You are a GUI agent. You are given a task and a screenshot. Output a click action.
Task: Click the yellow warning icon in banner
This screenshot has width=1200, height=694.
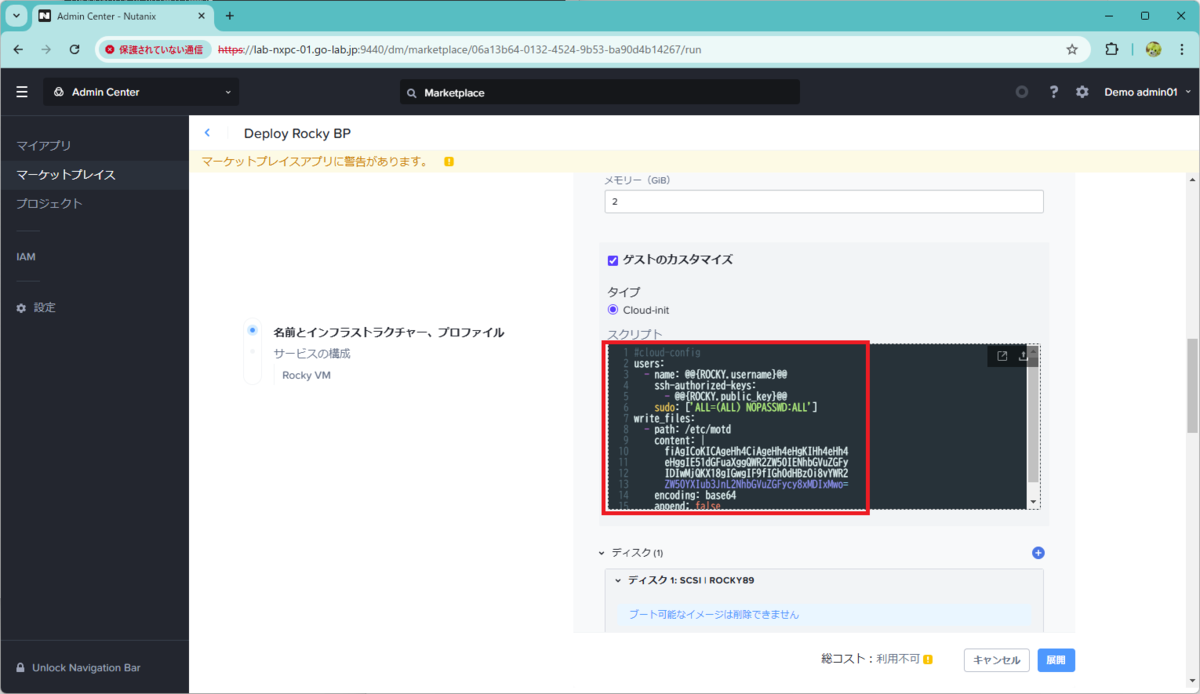pyautogui.click(x=449, y=161)
